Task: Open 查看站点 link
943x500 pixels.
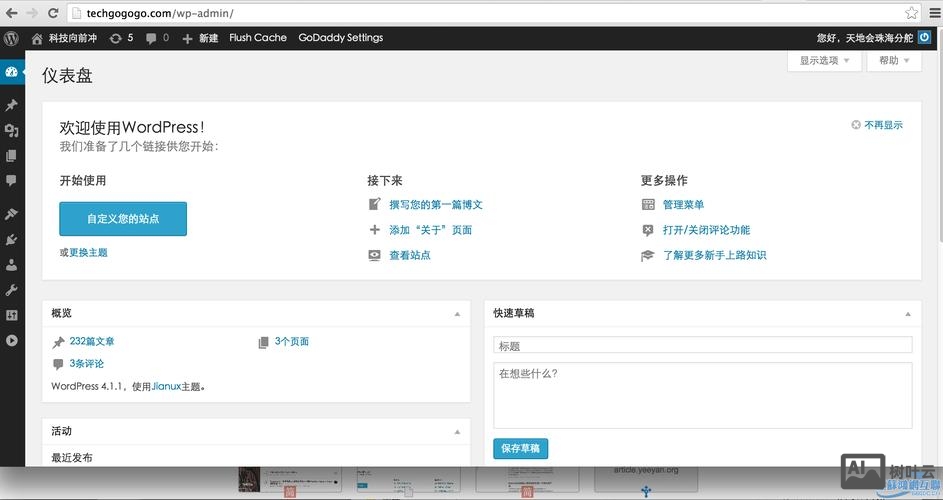Action: point(410,255)
